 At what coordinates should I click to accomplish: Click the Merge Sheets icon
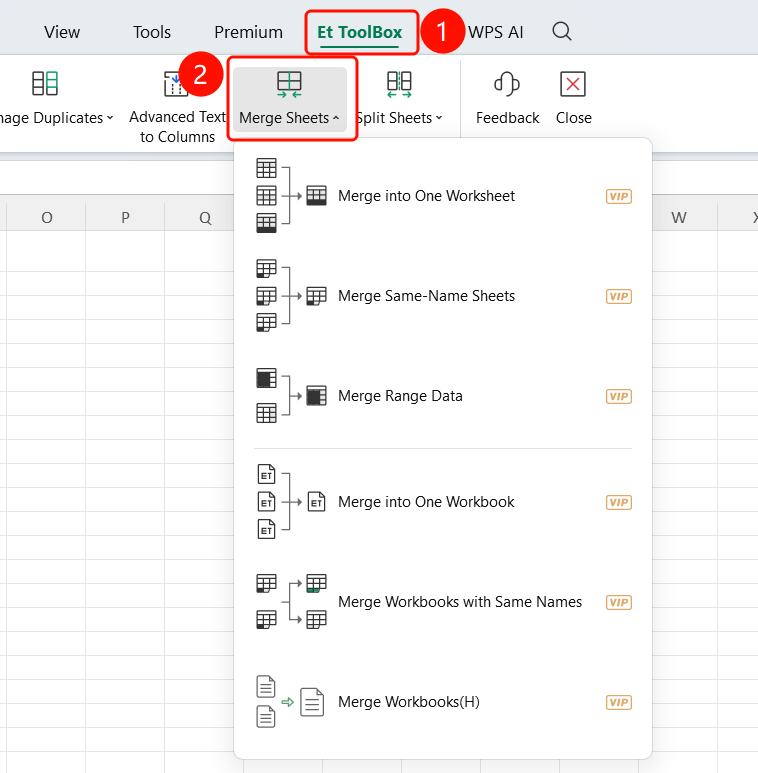289,85
